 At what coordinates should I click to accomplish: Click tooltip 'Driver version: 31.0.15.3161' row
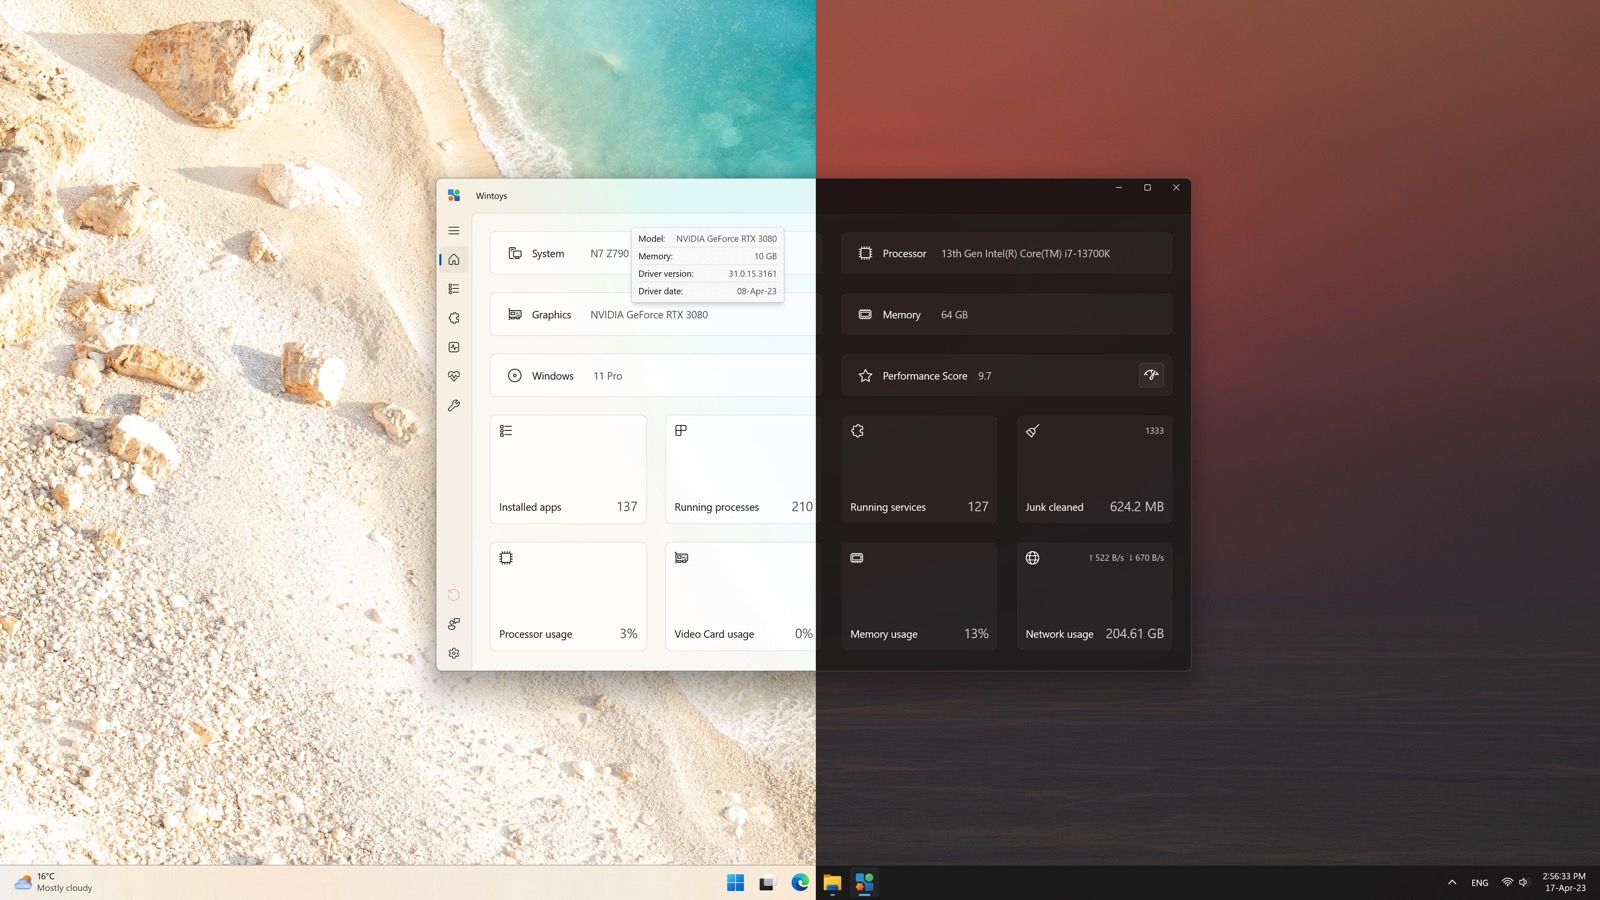707,274
